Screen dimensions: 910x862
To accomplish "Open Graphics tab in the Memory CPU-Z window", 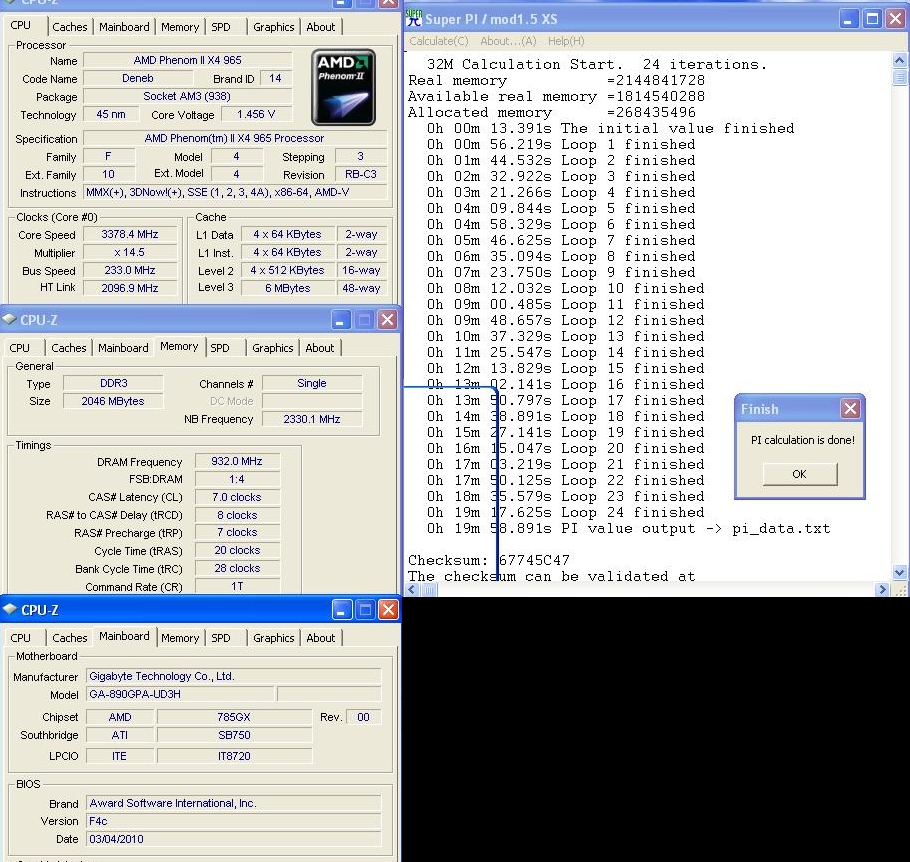I will point(272,348).
